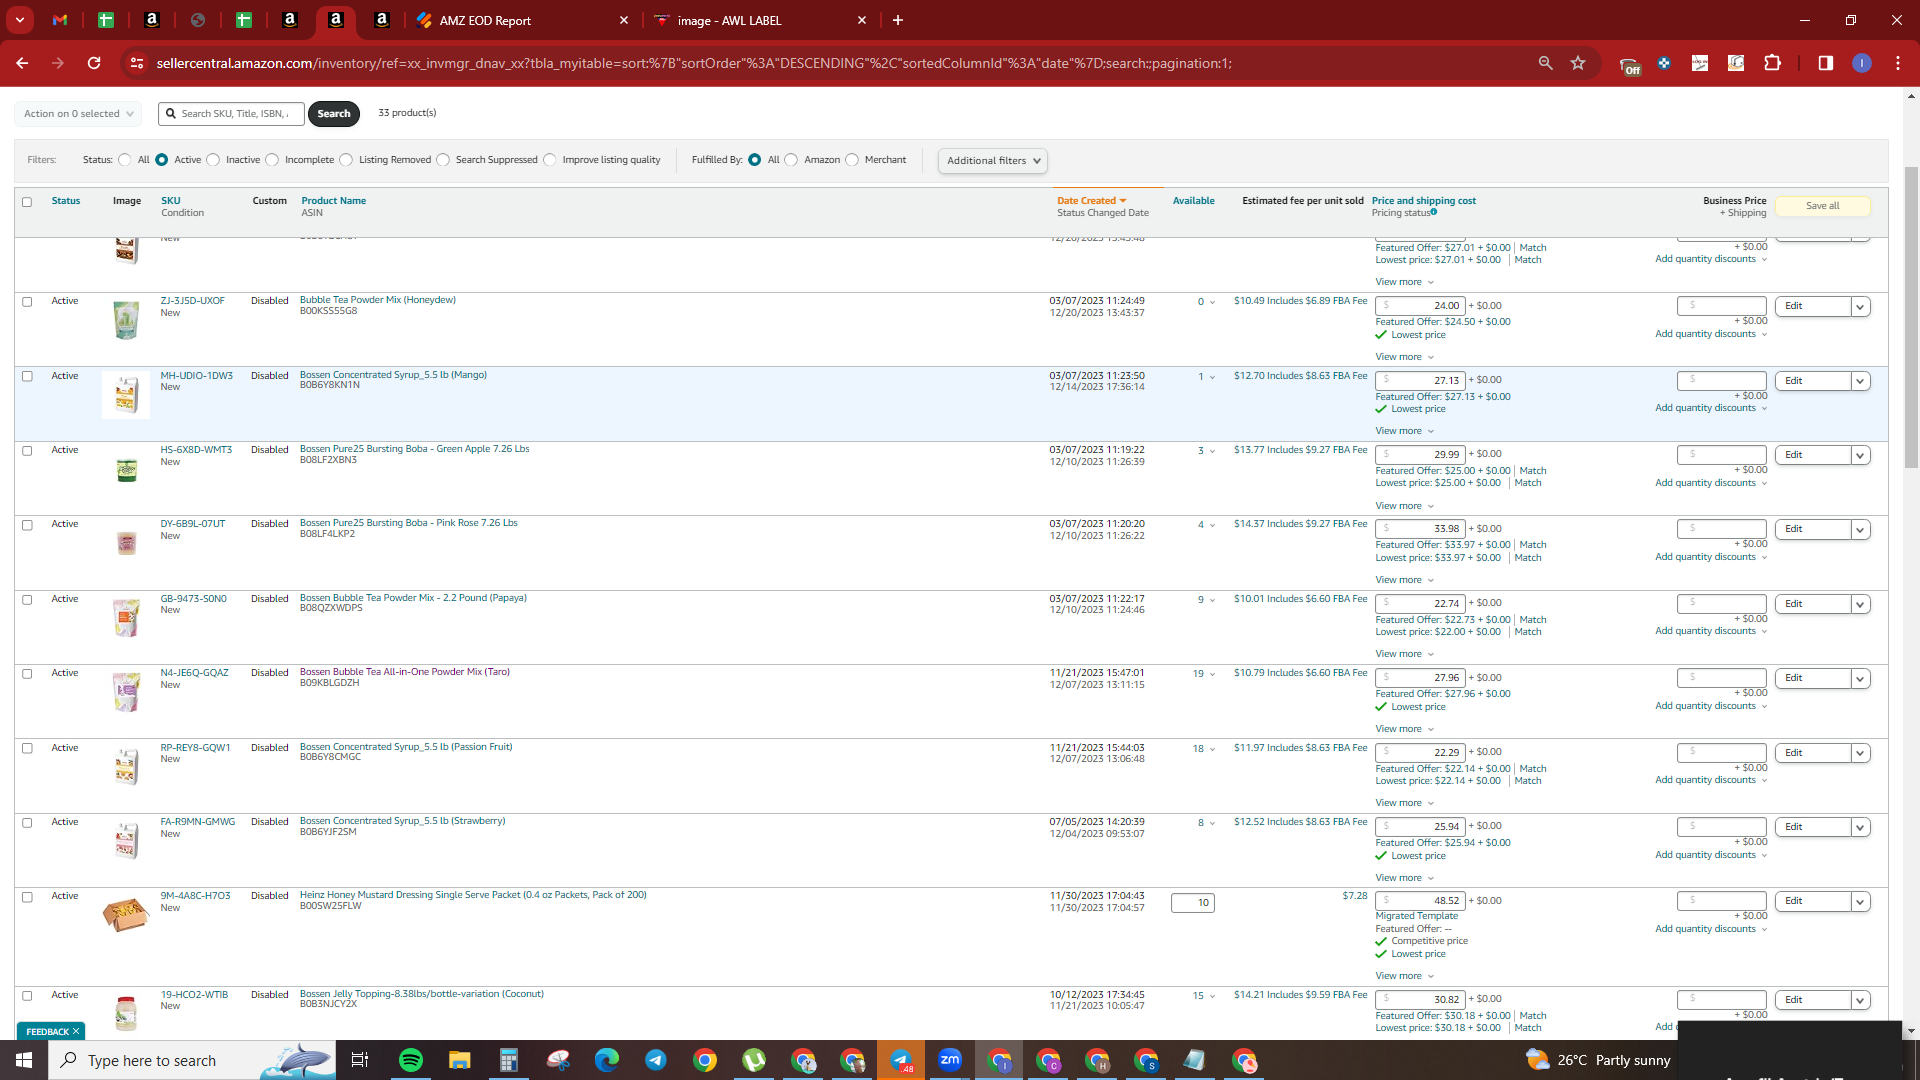Tick checkbox for ZJ-3J5D-UXOF row
The height and width of the screenshot is (1080, 1920).
27,302
